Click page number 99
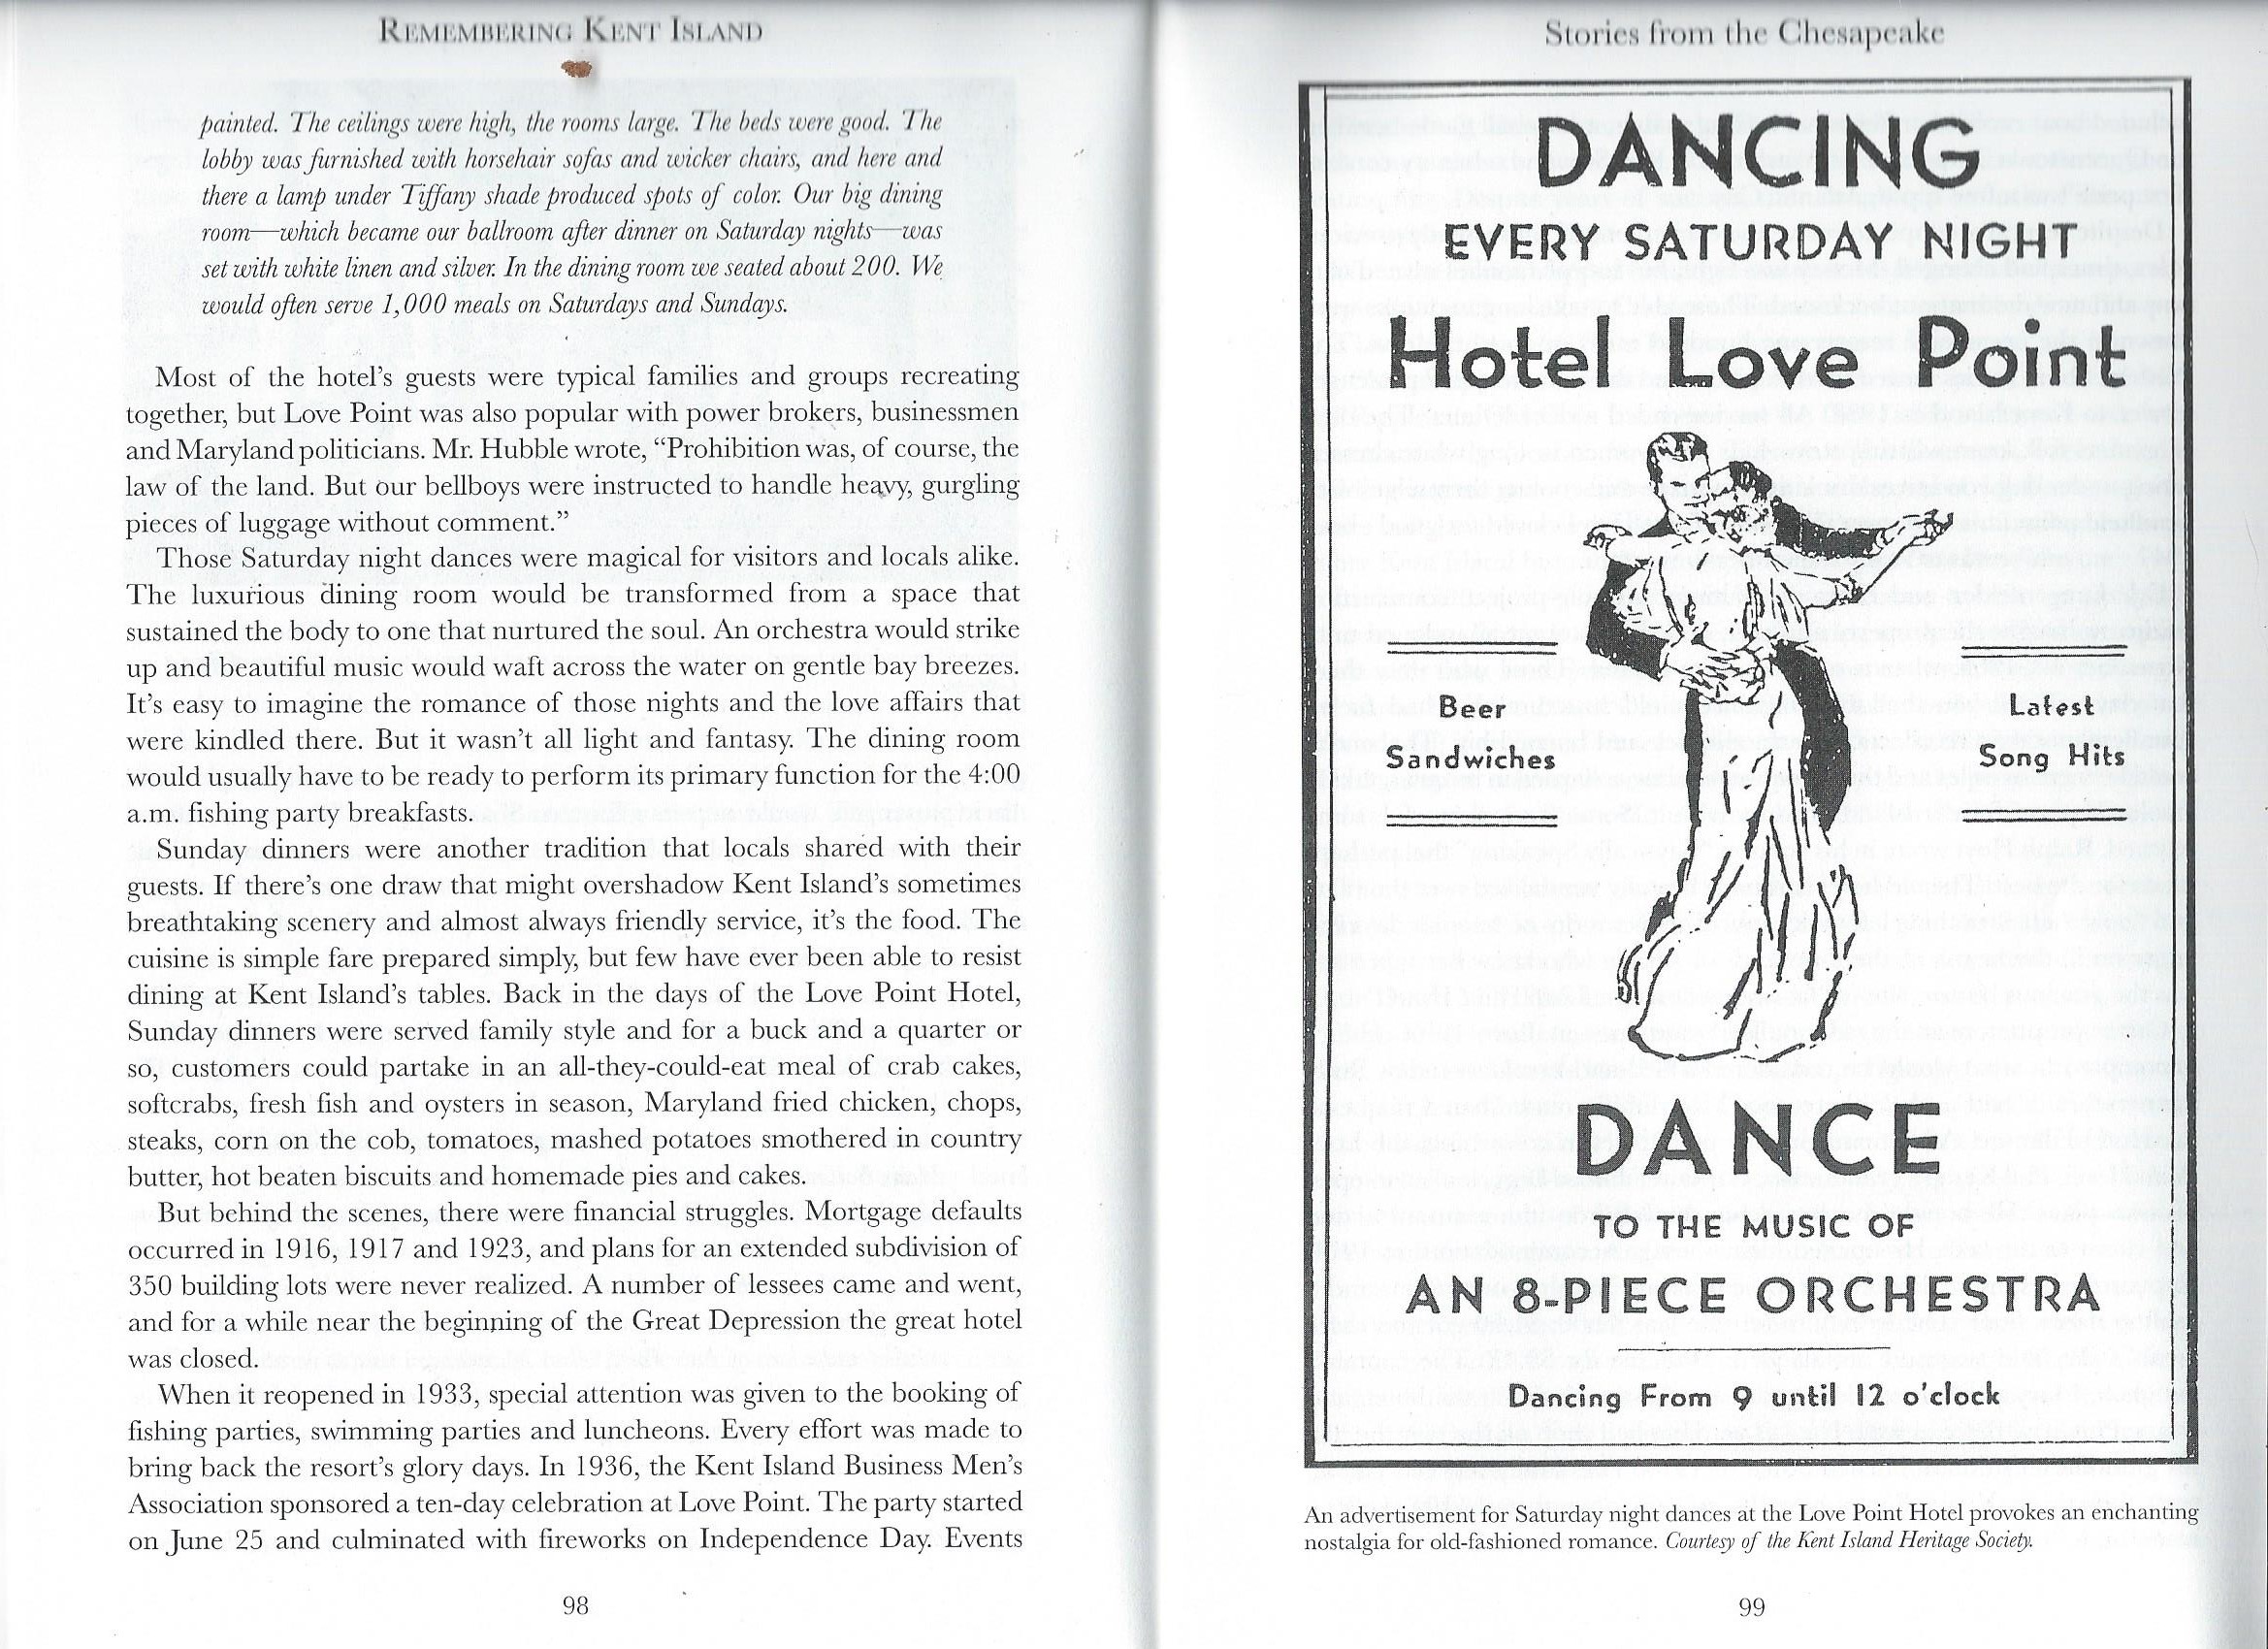Viewport: 2268px width, 1649px height. point(1752,1607)
